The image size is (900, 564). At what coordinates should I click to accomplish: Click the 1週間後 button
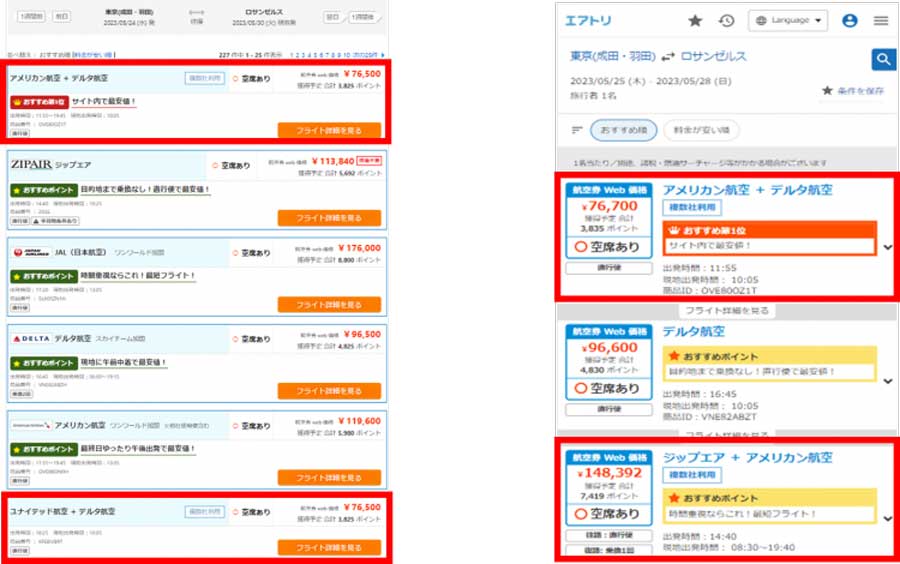point(363,17)
